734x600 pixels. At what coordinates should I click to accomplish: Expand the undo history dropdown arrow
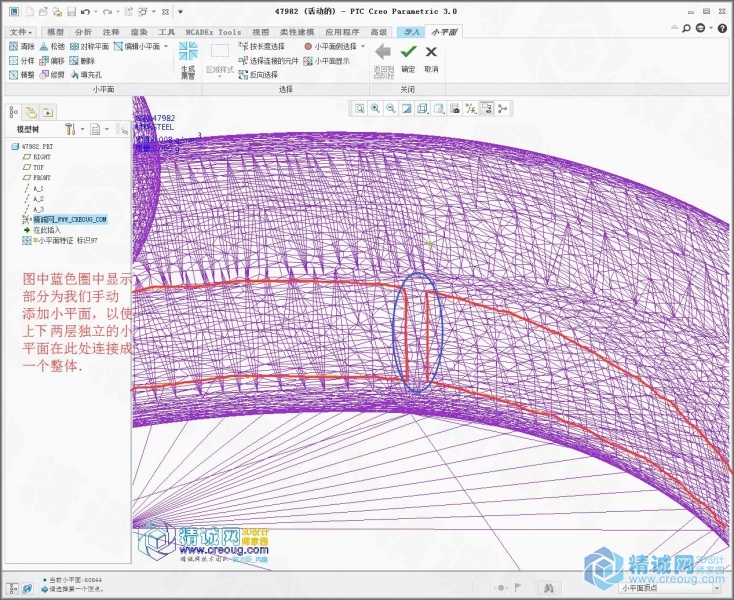click(96, 11)
